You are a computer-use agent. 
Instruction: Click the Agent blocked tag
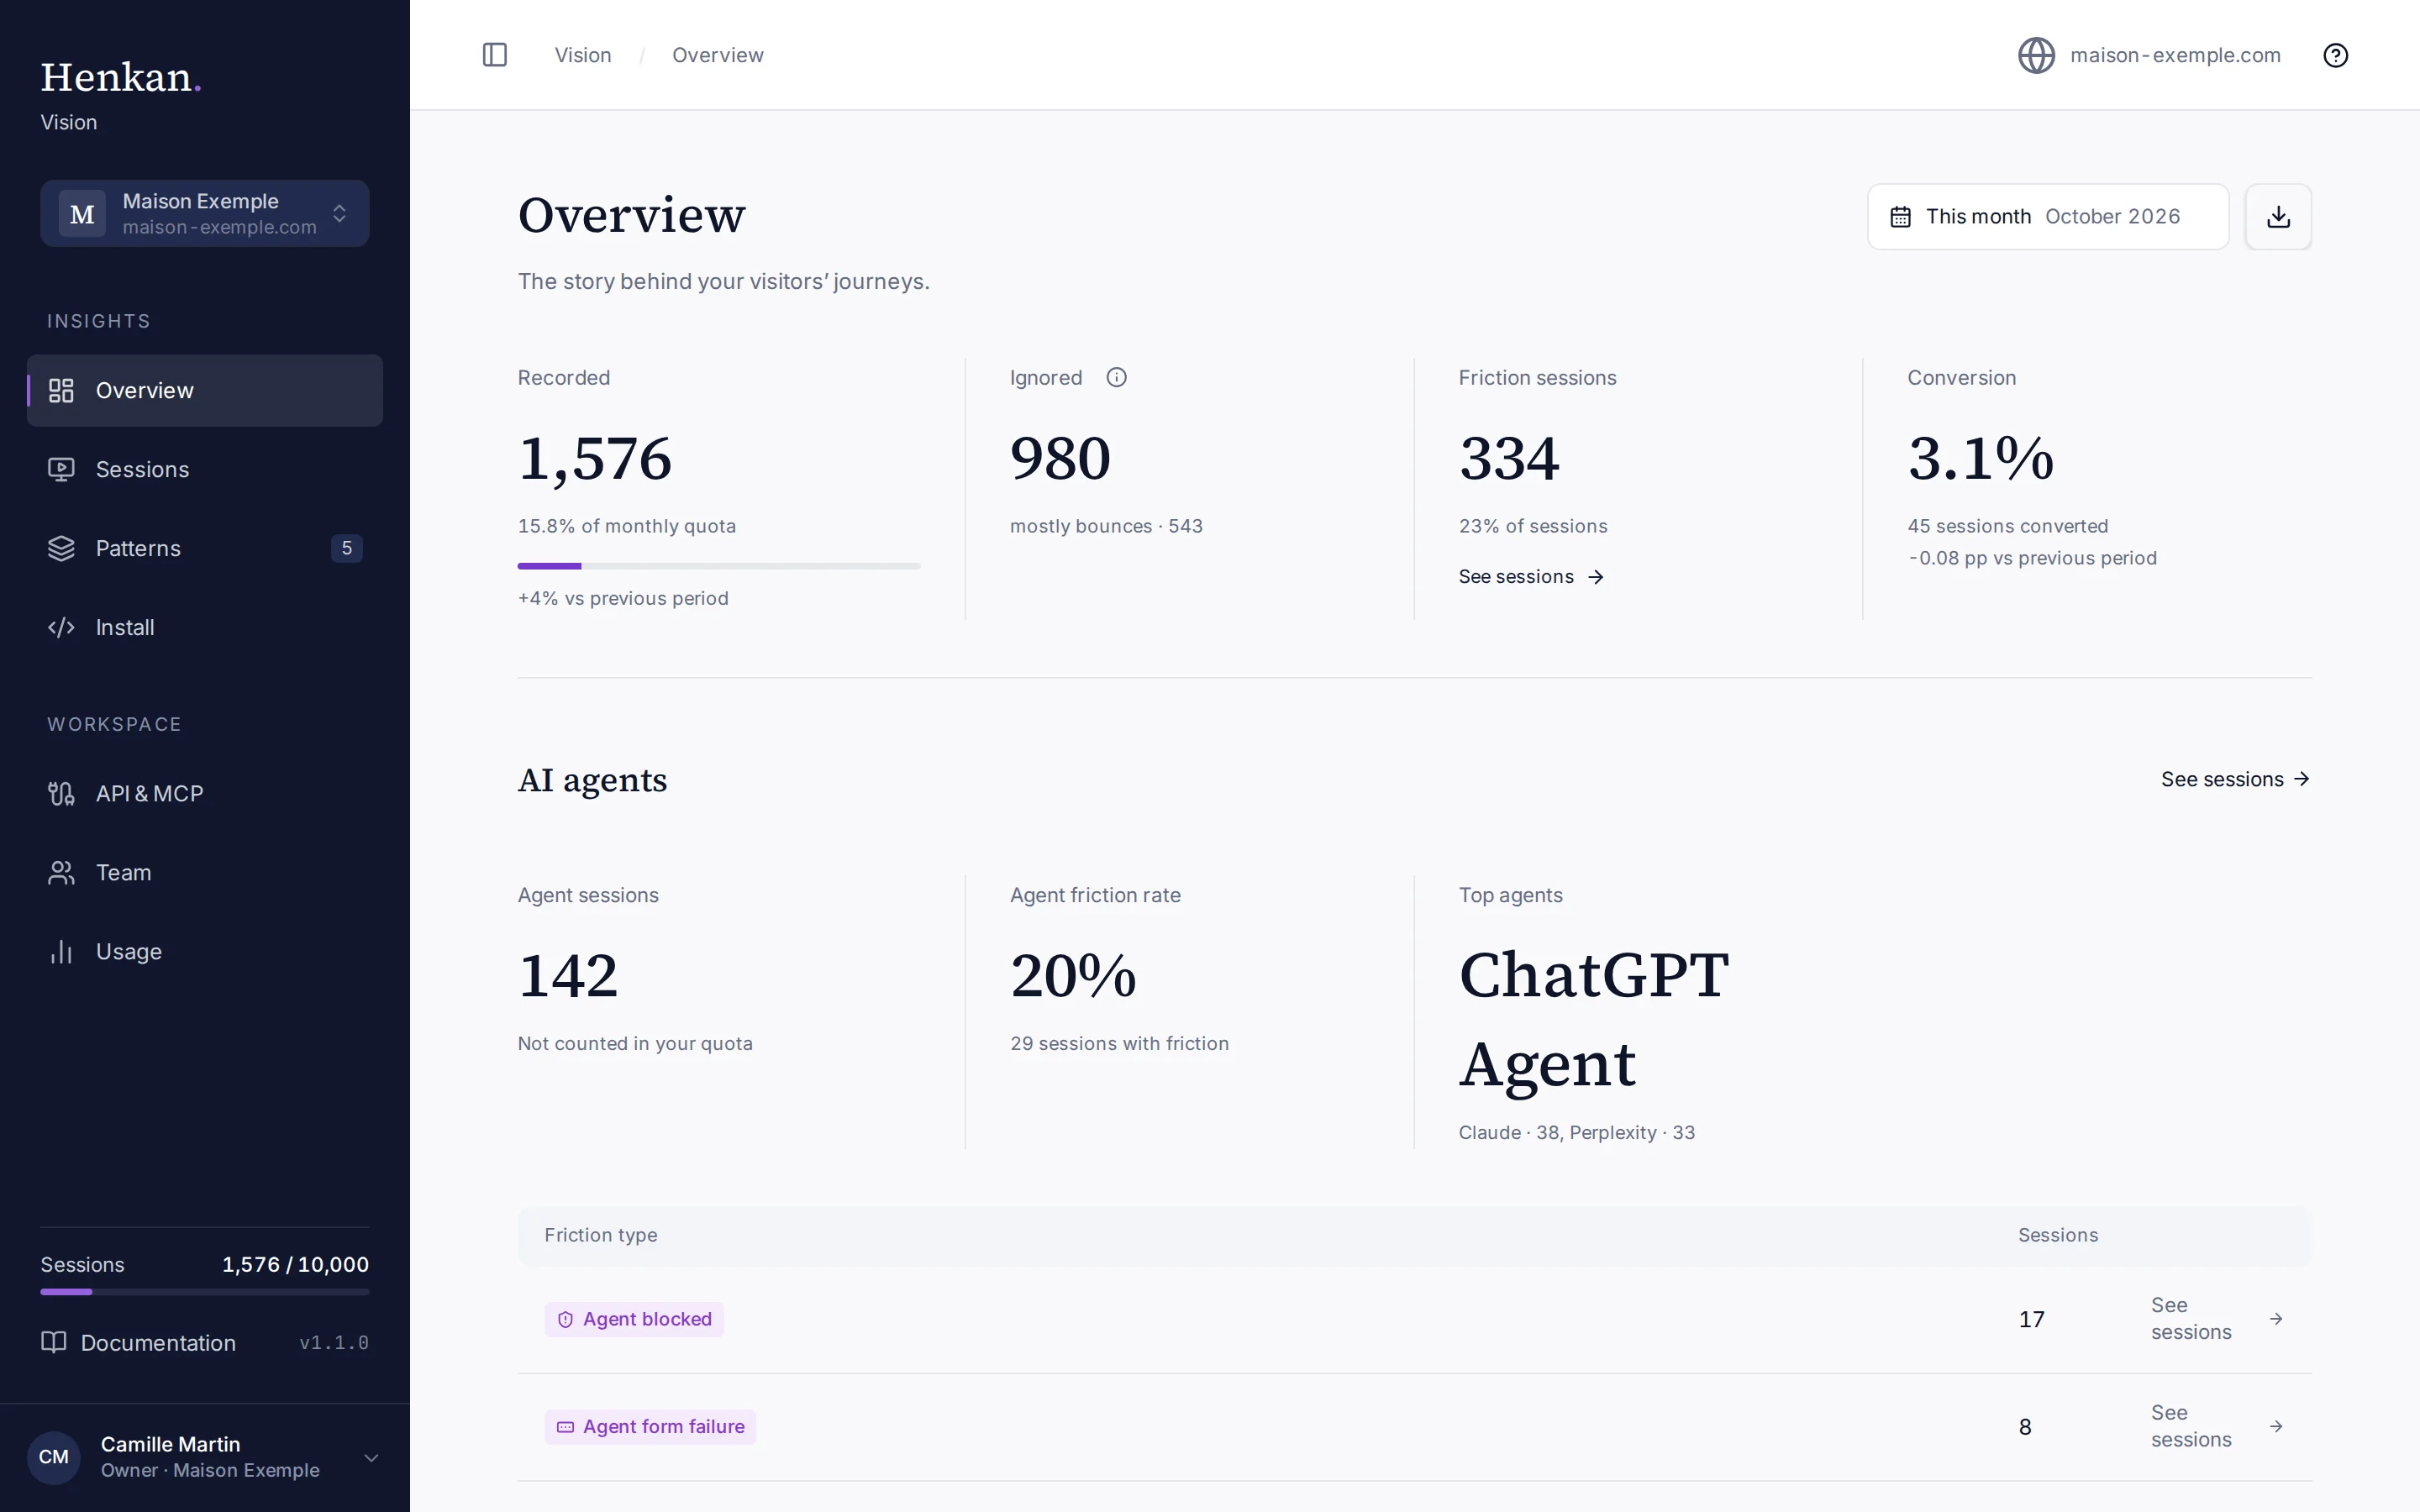(634, 1319)
